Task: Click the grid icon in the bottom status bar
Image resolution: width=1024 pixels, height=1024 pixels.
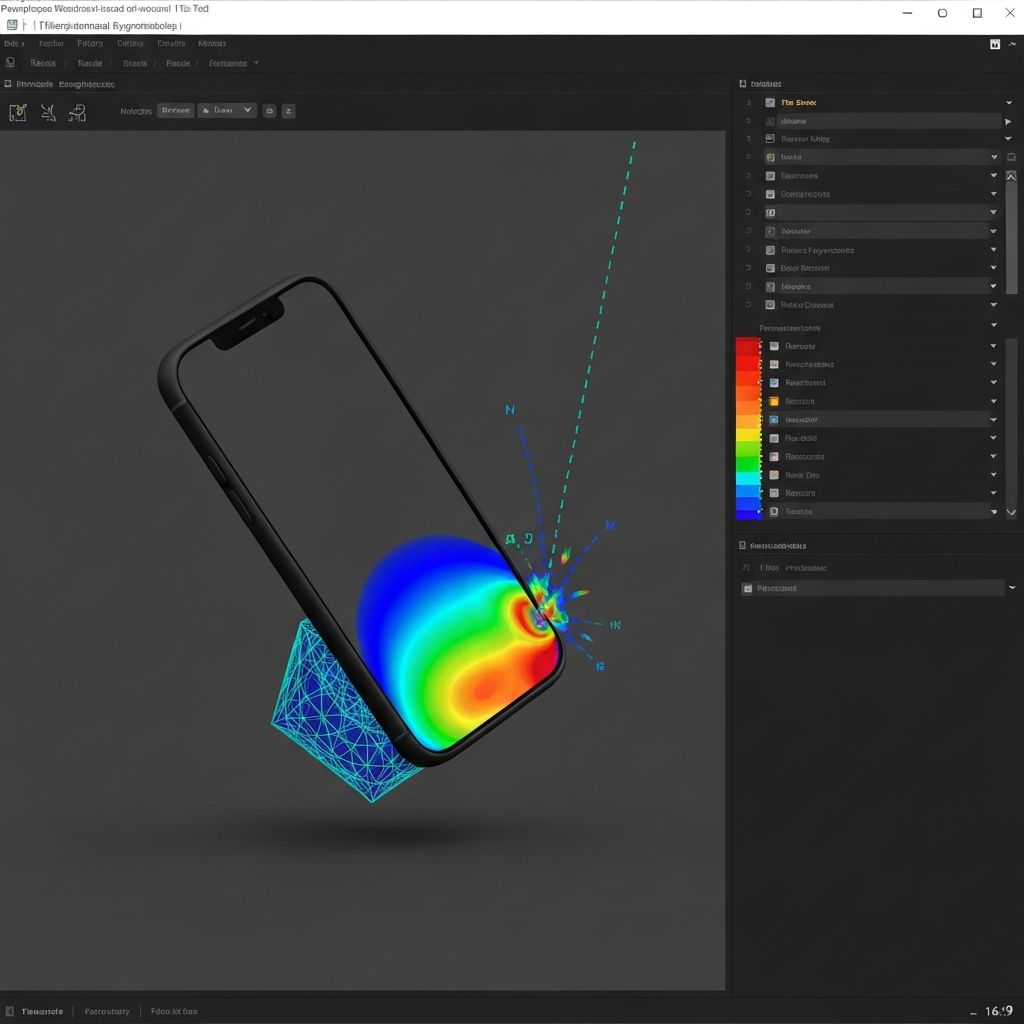Action: (9, 1011)
